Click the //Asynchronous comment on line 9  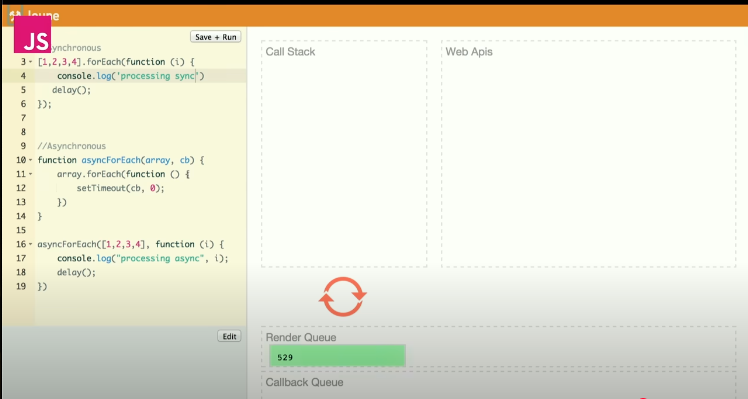pos(72,146)
